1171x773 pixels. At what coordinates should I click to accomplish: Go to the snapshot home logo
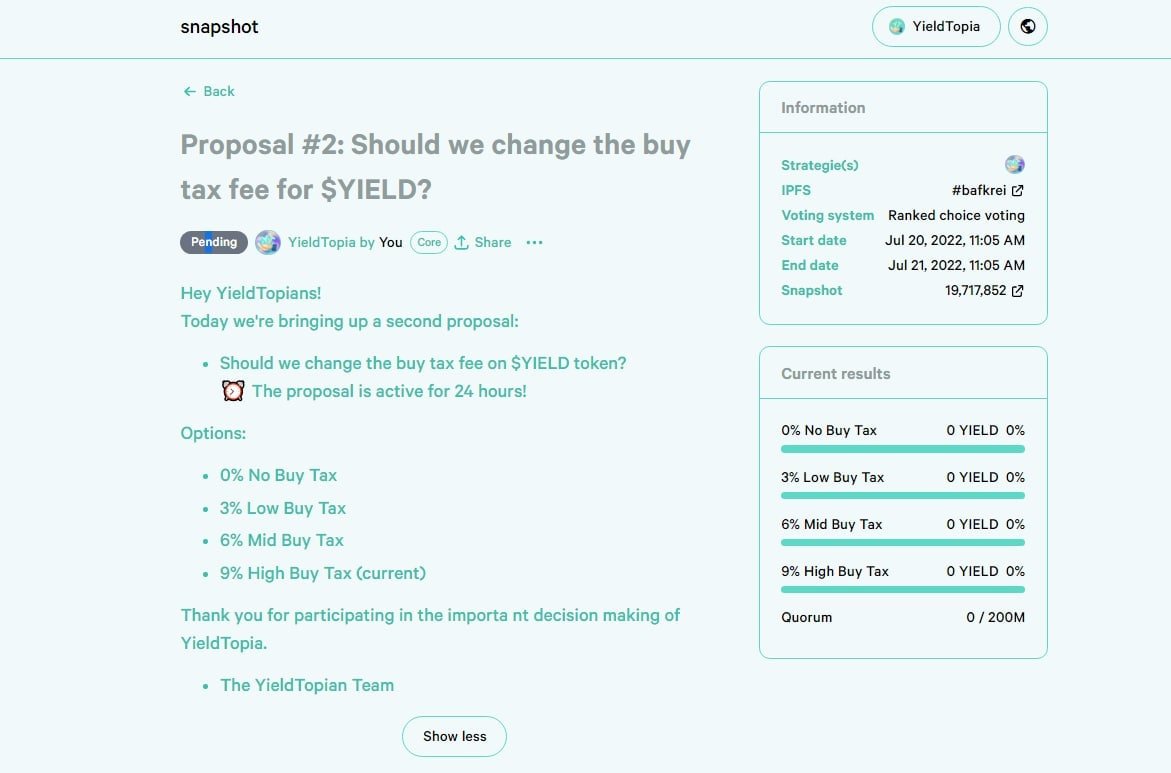coord(219,27)
